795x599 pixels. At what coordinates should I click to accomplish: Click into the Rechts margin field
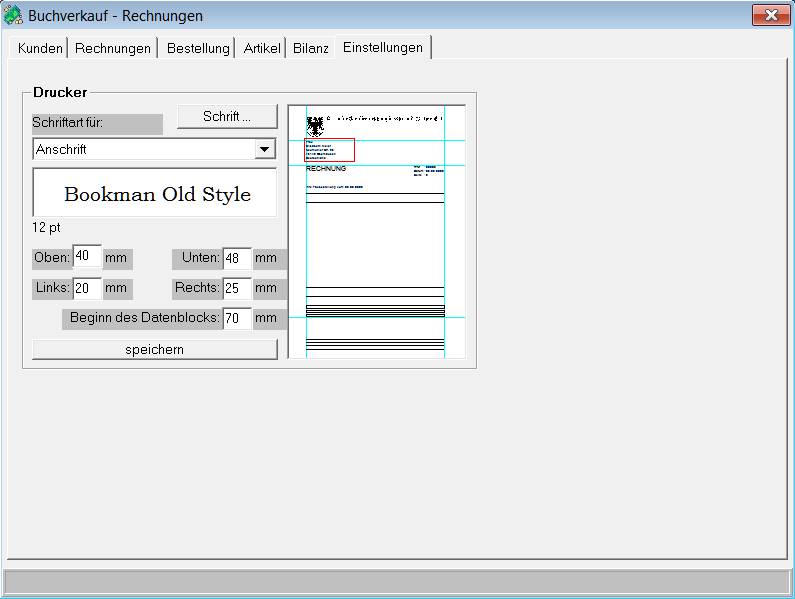click(x=237, y=289)
